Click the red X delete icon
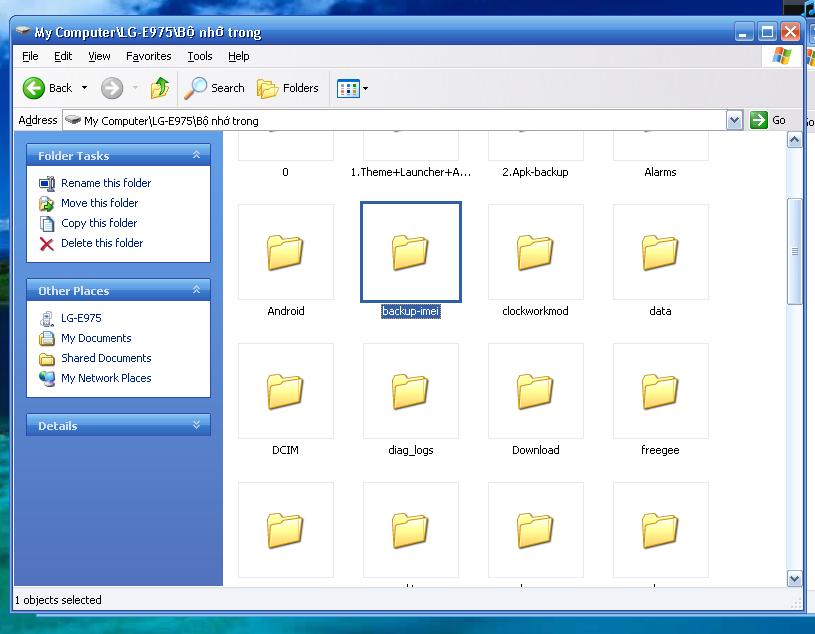The width and height of the screenshot is (815, 634). point(47,244)
